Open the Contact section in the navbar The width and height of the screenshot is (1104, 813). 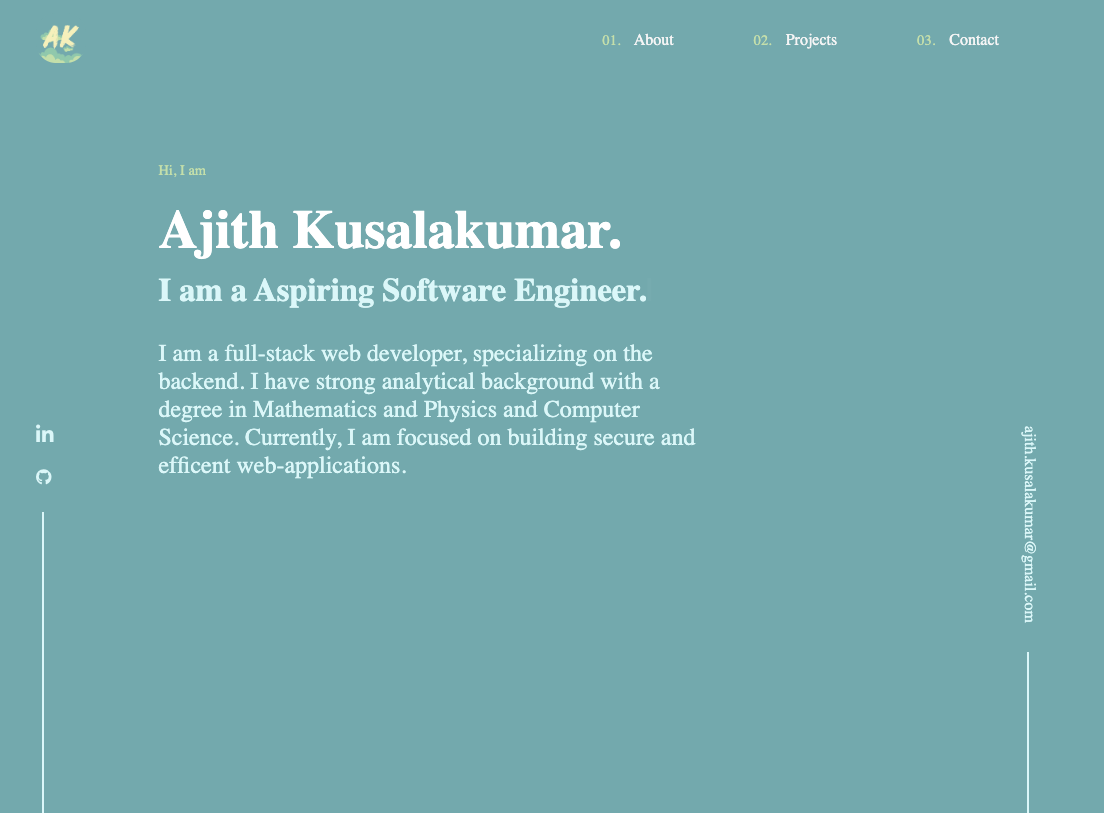974,40
